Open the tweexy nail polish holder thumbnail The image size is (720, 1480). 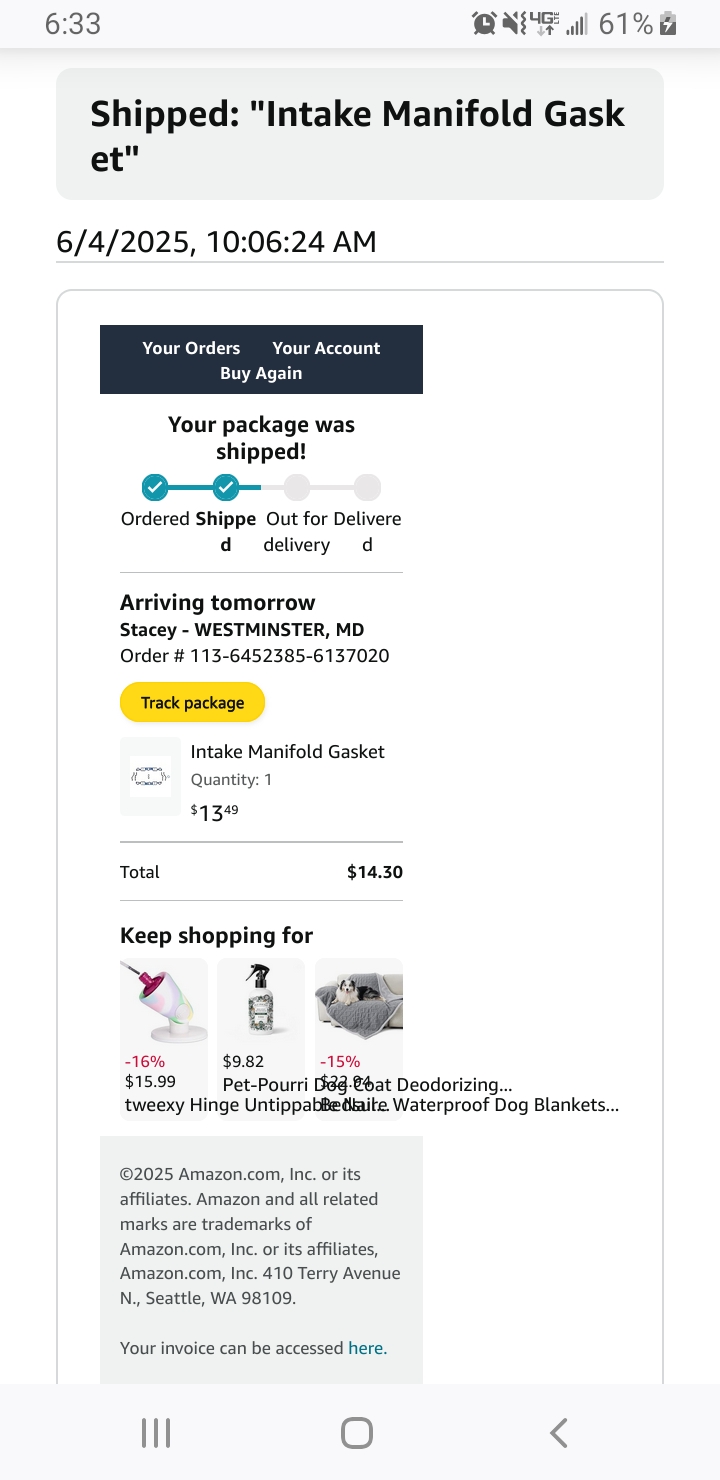pos(164,1002)
